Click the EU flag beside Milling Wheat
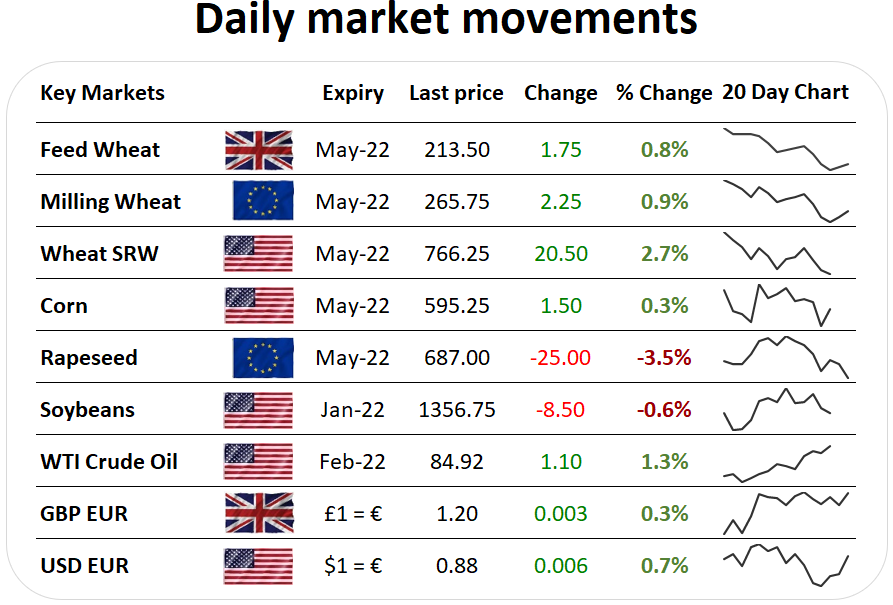 [x=263, y=200]
